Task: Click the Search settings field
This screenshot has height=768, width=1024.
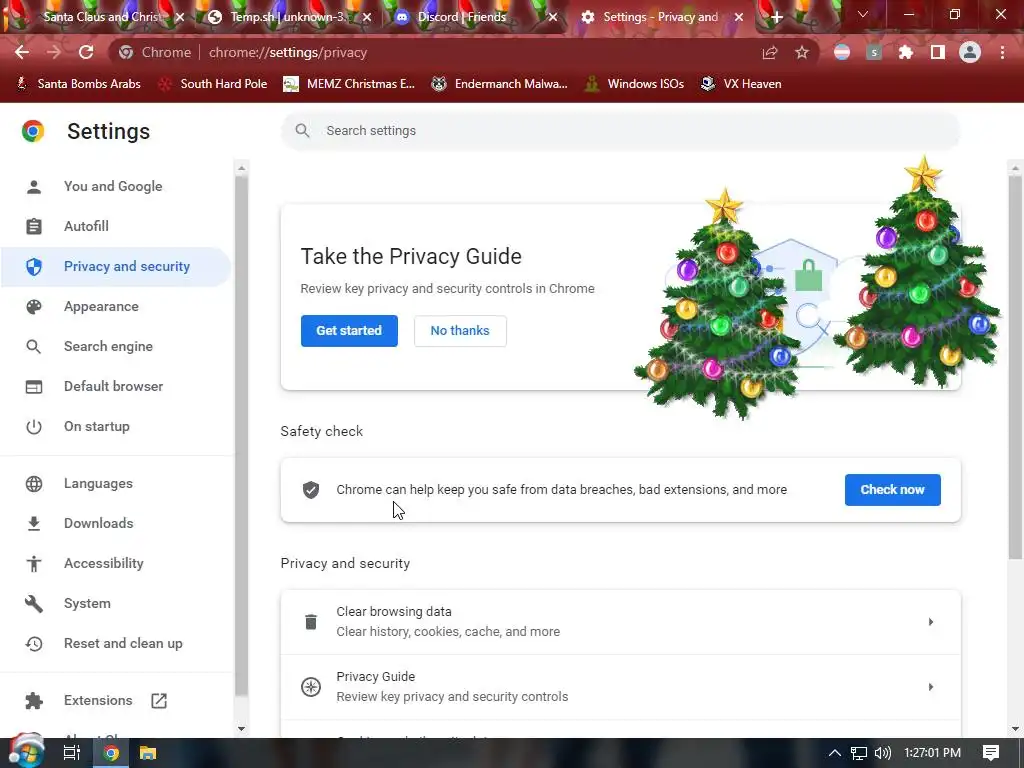Action: (620, 131)
